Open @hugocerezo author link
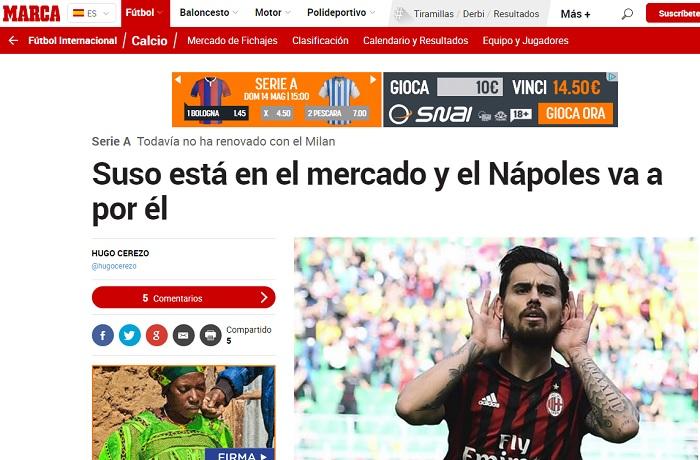 (x=114, y=266)
